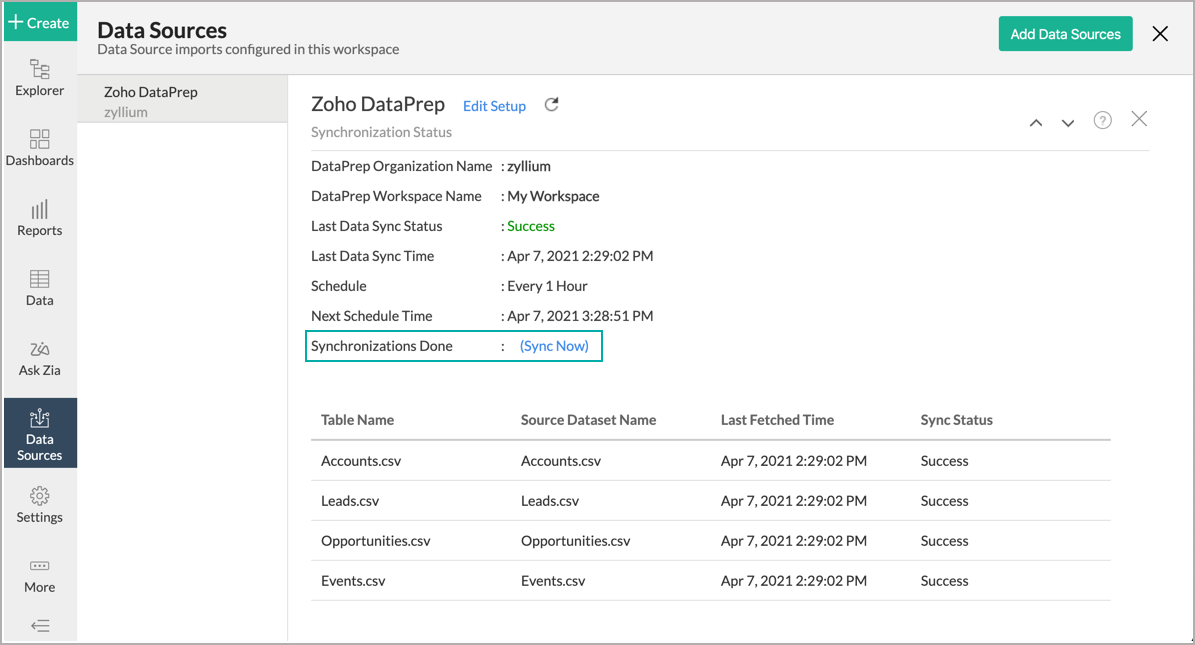Click the Success sync status text
Viewport: 1195px width, 645px height.
pyautogui.click(x=531, y=226)
